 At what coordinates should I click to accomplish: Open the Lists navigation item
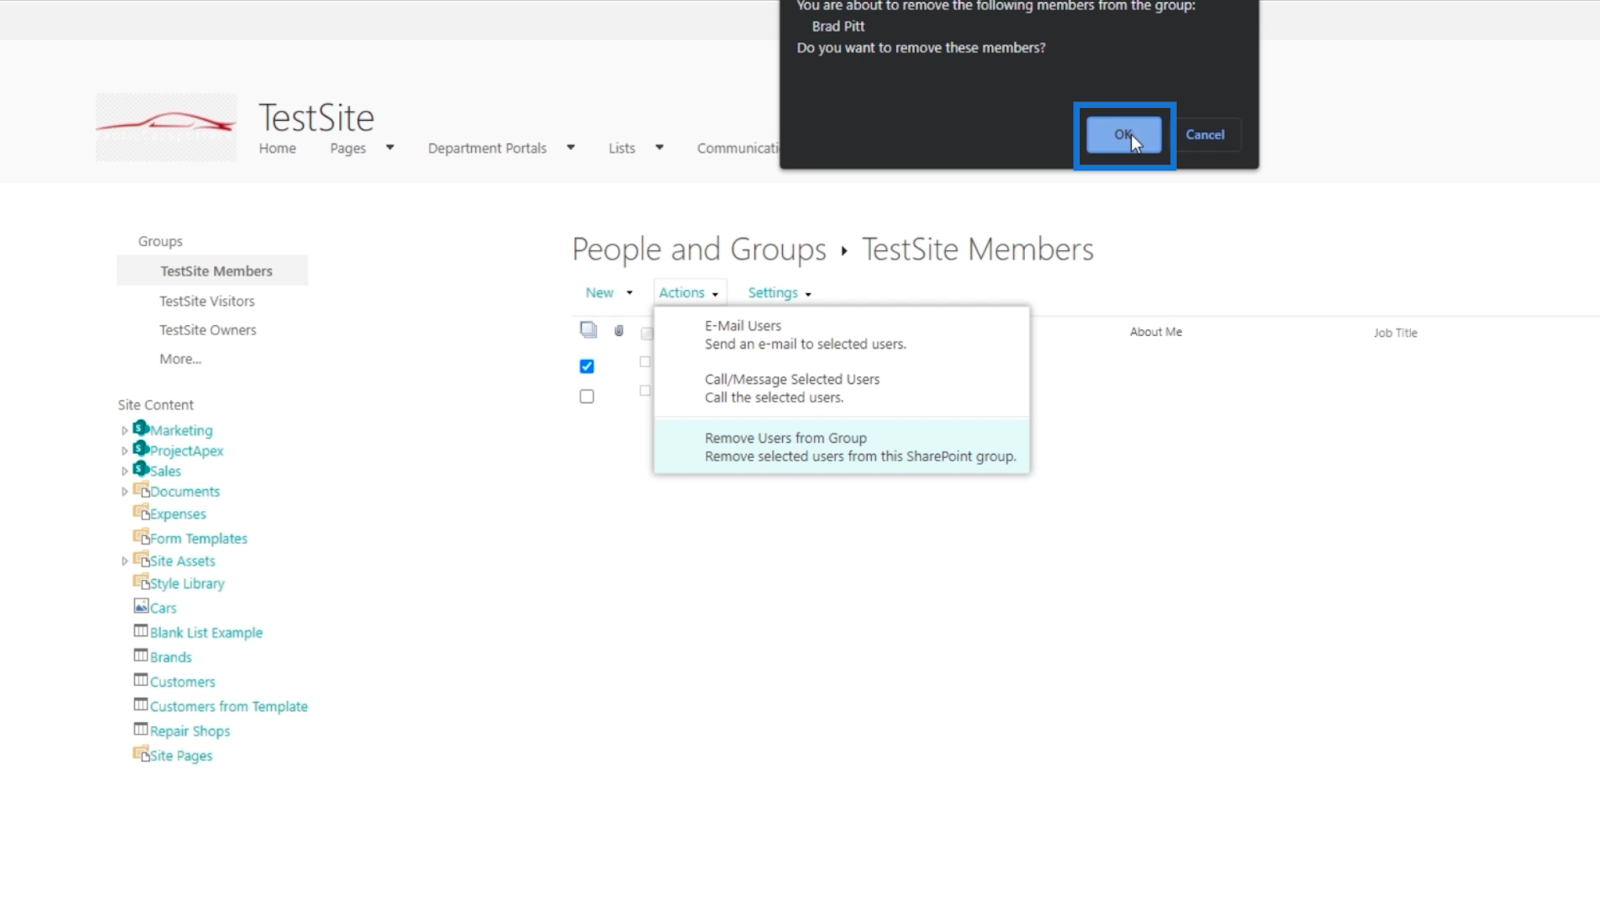pos(622,148)
